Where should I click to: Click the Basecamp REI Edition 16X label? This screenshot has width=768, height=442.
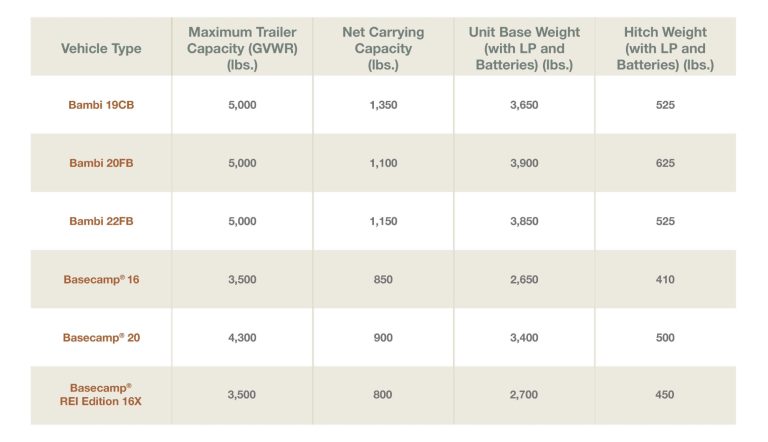point(101,394)
